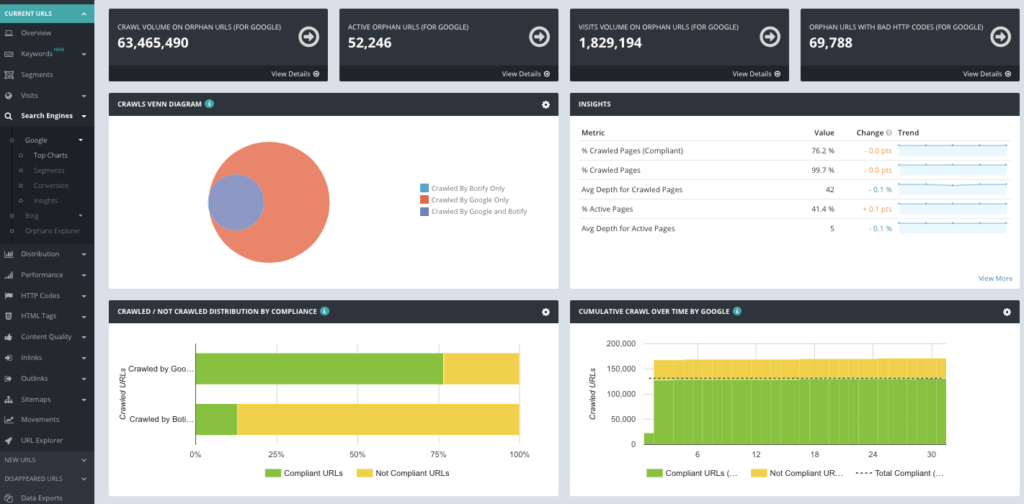Open gear on Cumulative Crawl Over Time panel
Image resolution: width=1024 pixels, height=504 pixels.
tap(1006, 312)
